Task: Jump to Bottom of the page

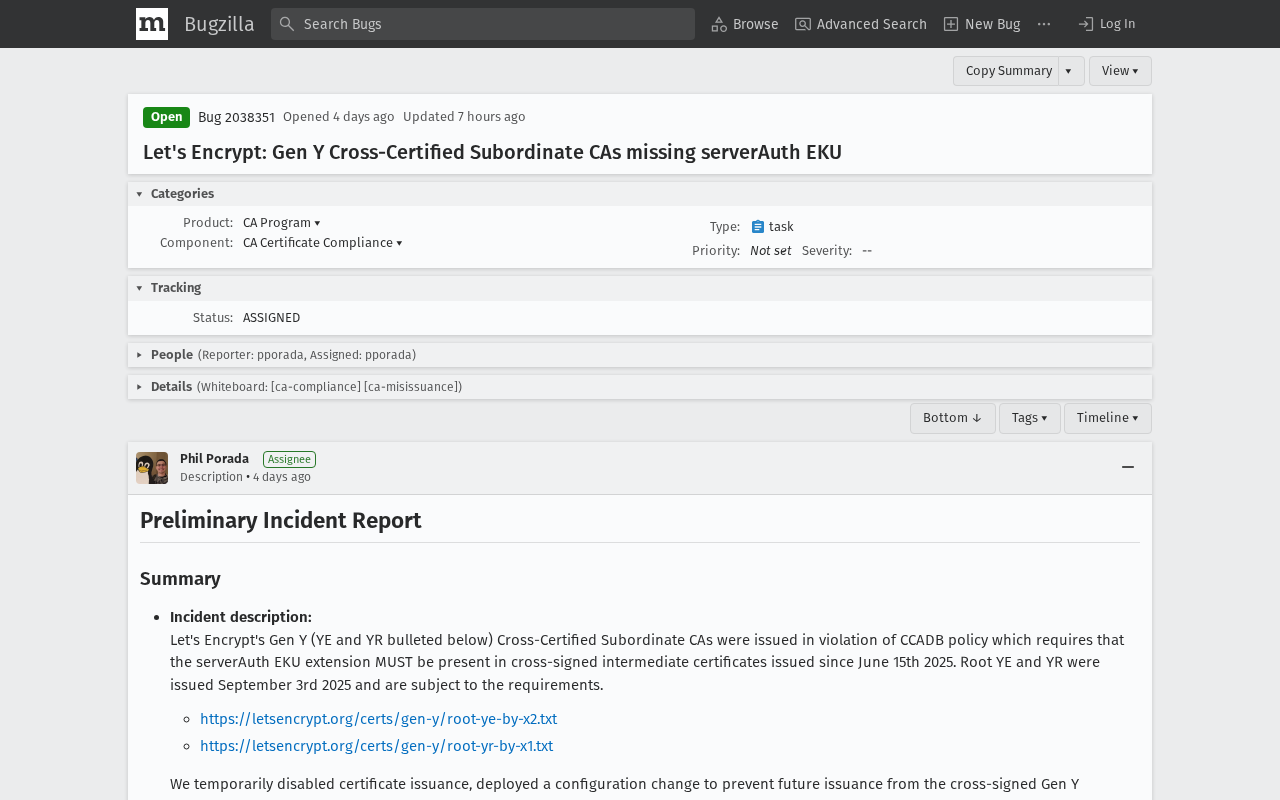Action: coord(952,418)
